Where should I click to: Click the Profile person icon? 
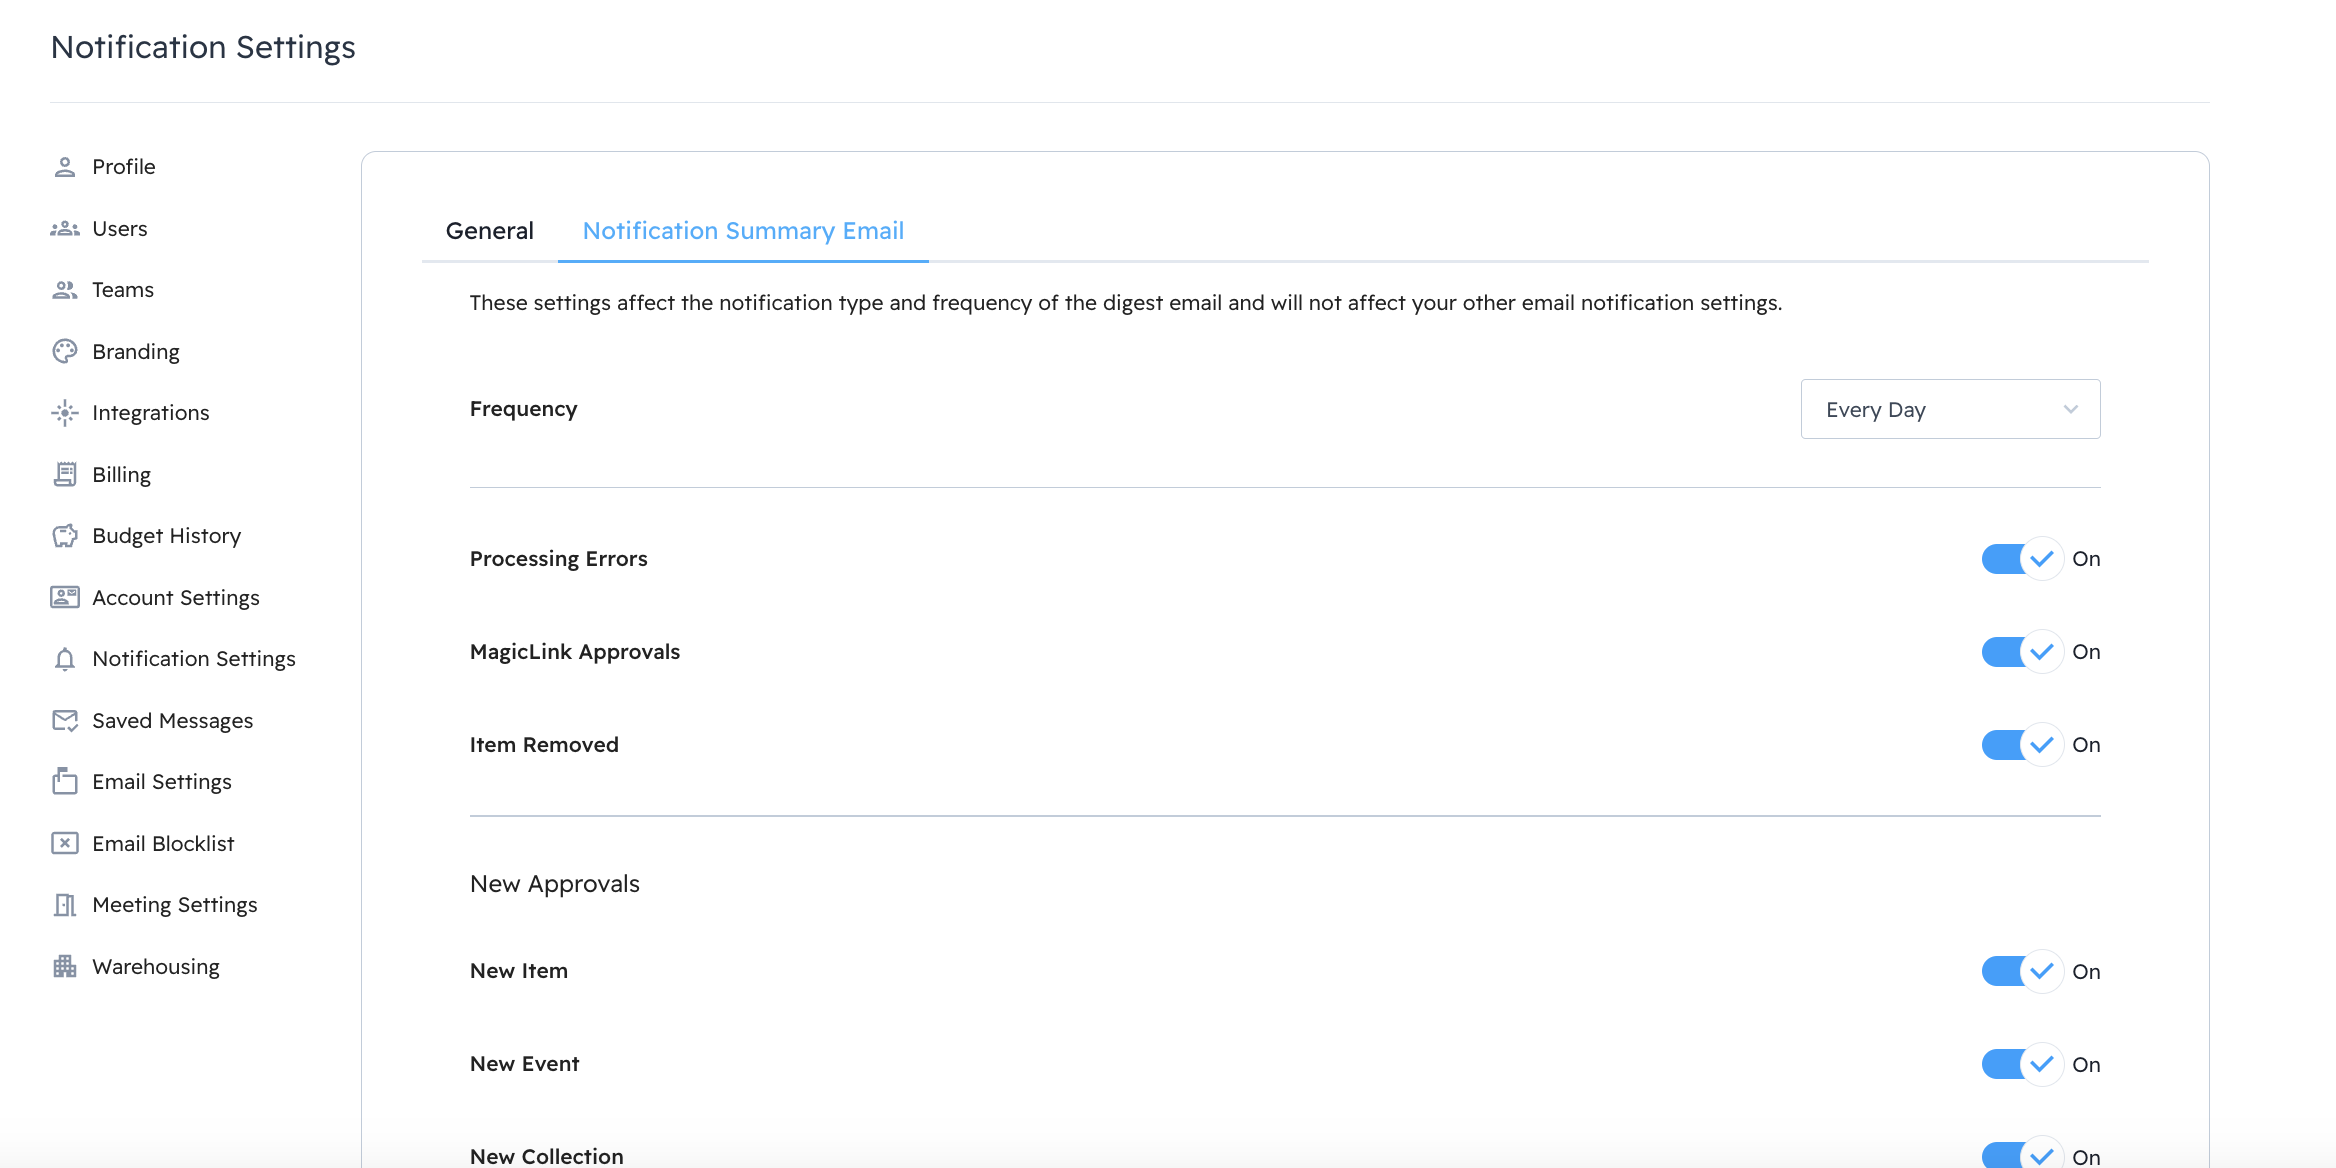click(65, 166)
